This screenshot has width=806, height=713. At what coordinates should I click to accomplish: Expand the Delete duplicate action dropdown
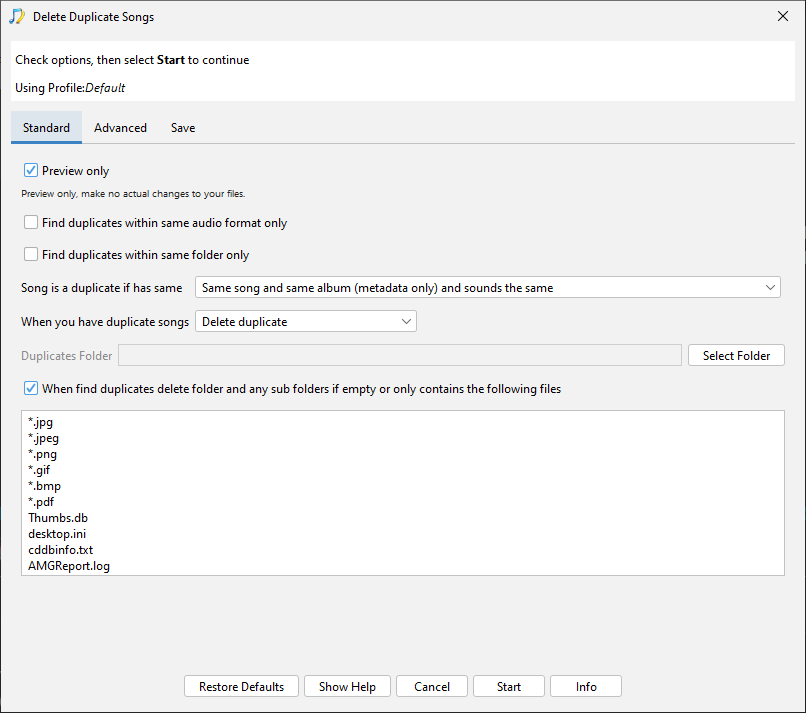pyautogui.click(x=306, y=321)
